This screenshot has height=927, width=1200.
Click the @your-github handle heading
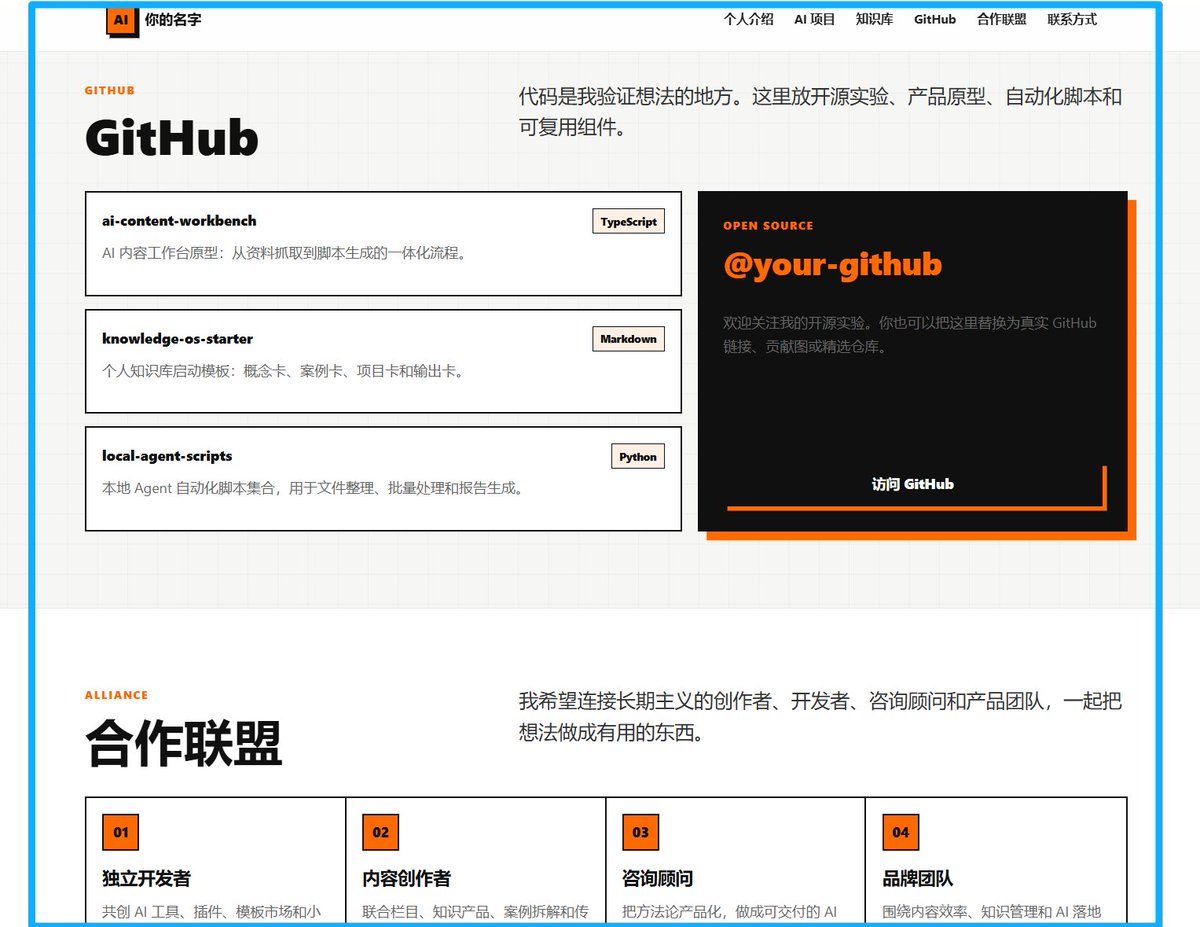(x=833, y=264)
